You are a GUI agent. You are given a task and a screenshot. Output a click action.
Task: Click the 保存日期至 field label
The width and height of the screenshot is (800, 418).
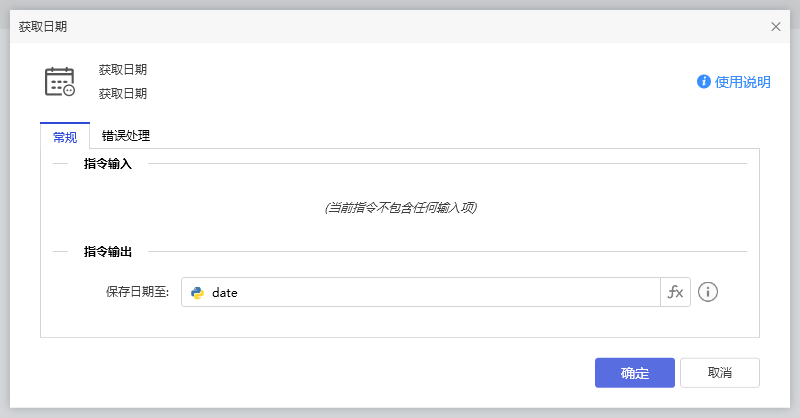[137, 293]
